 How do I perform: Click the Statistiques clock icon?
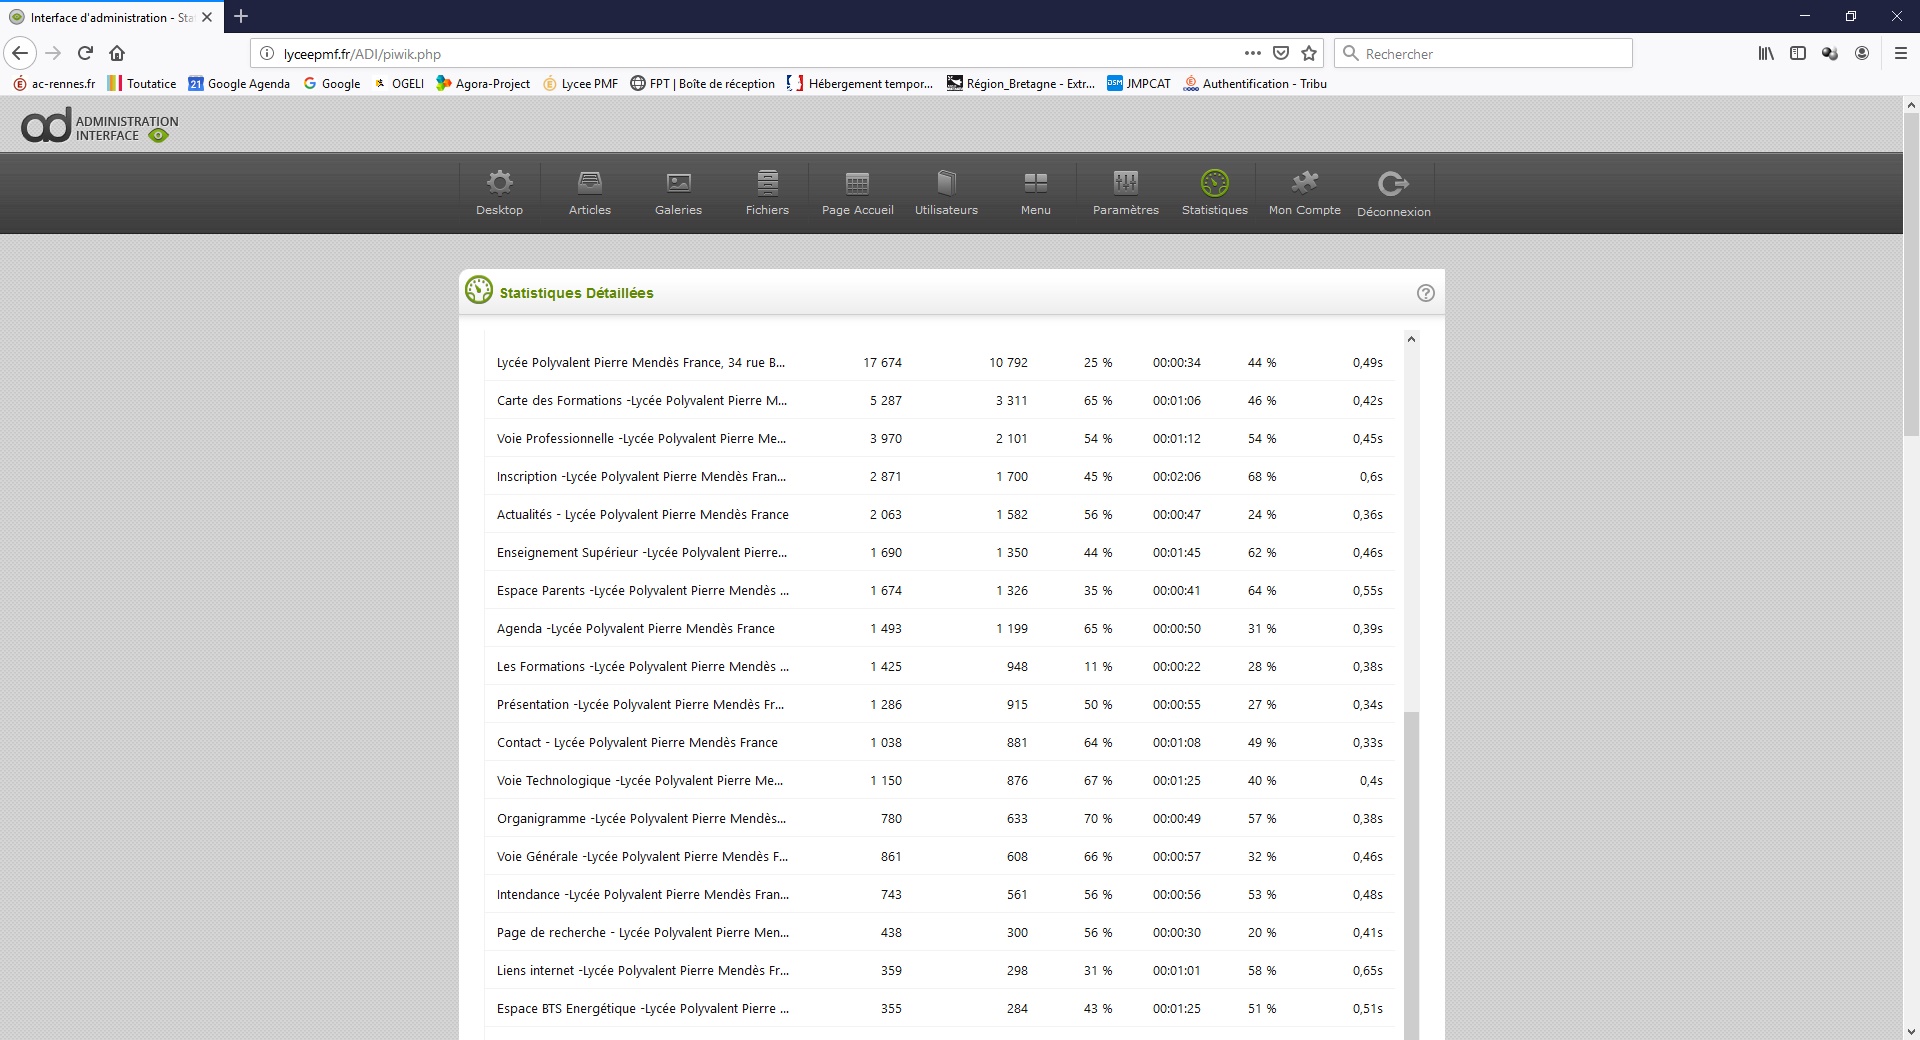click(x=1214, y=183)
